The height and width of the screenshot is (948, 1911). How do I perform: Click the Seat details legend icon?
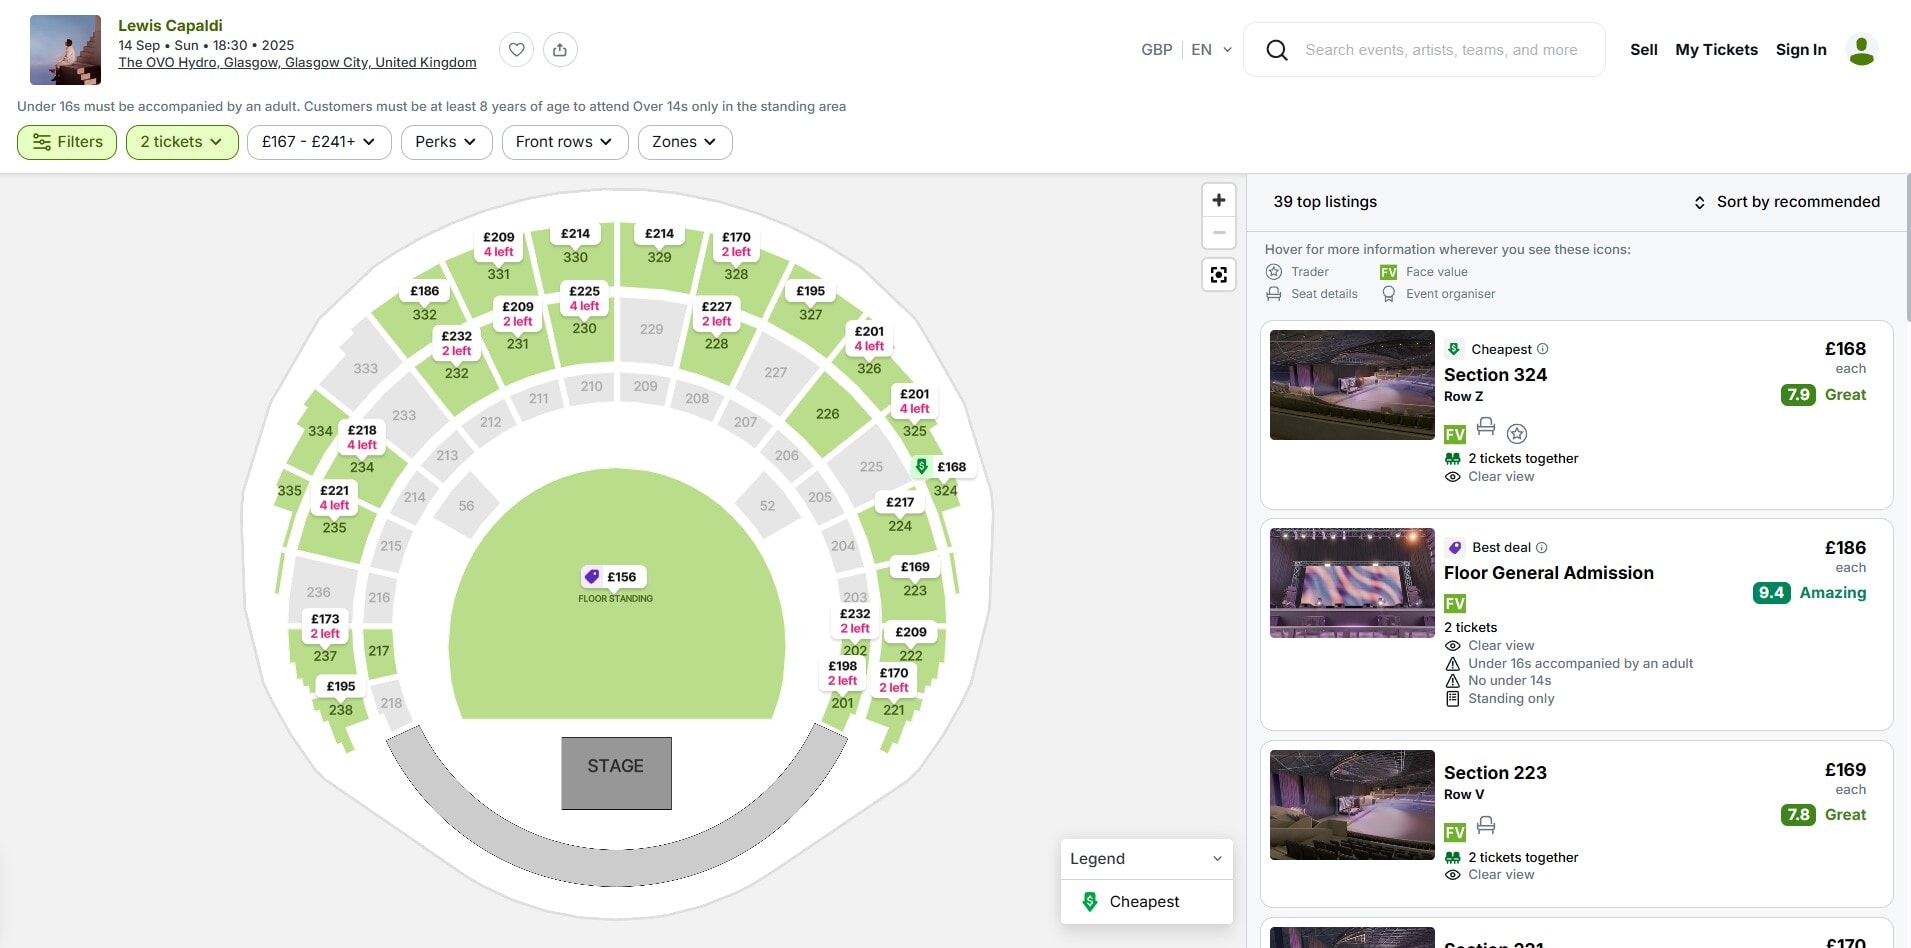click(x=1274, y=294)
